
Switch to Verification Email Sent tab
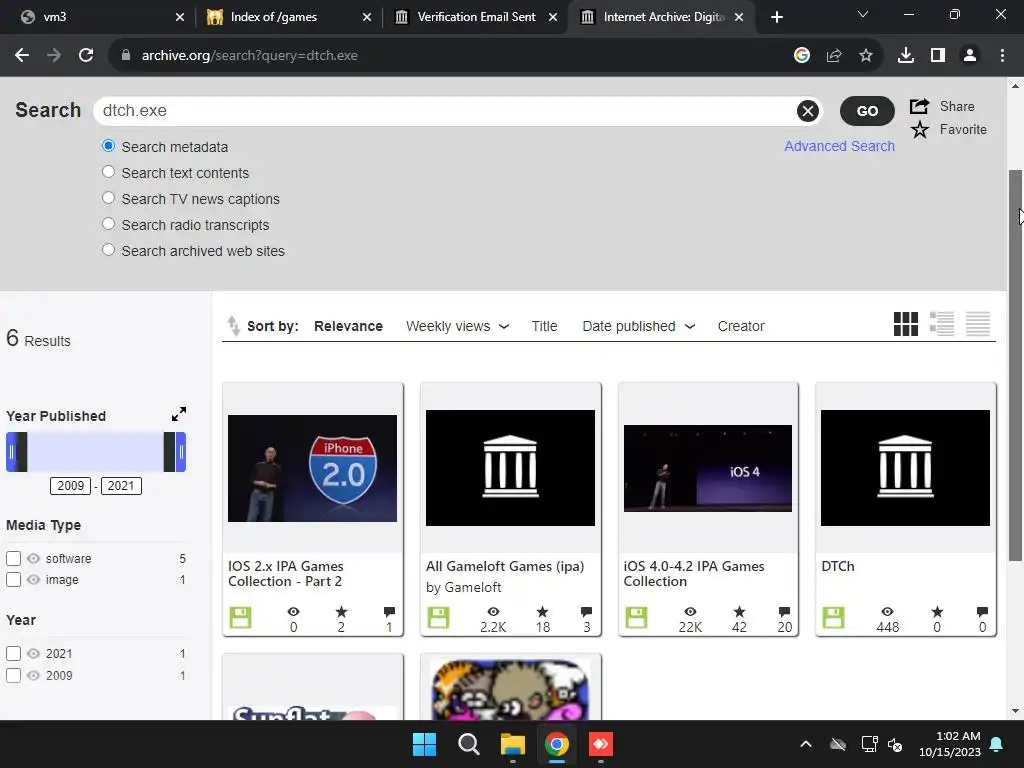click(475, 17)
